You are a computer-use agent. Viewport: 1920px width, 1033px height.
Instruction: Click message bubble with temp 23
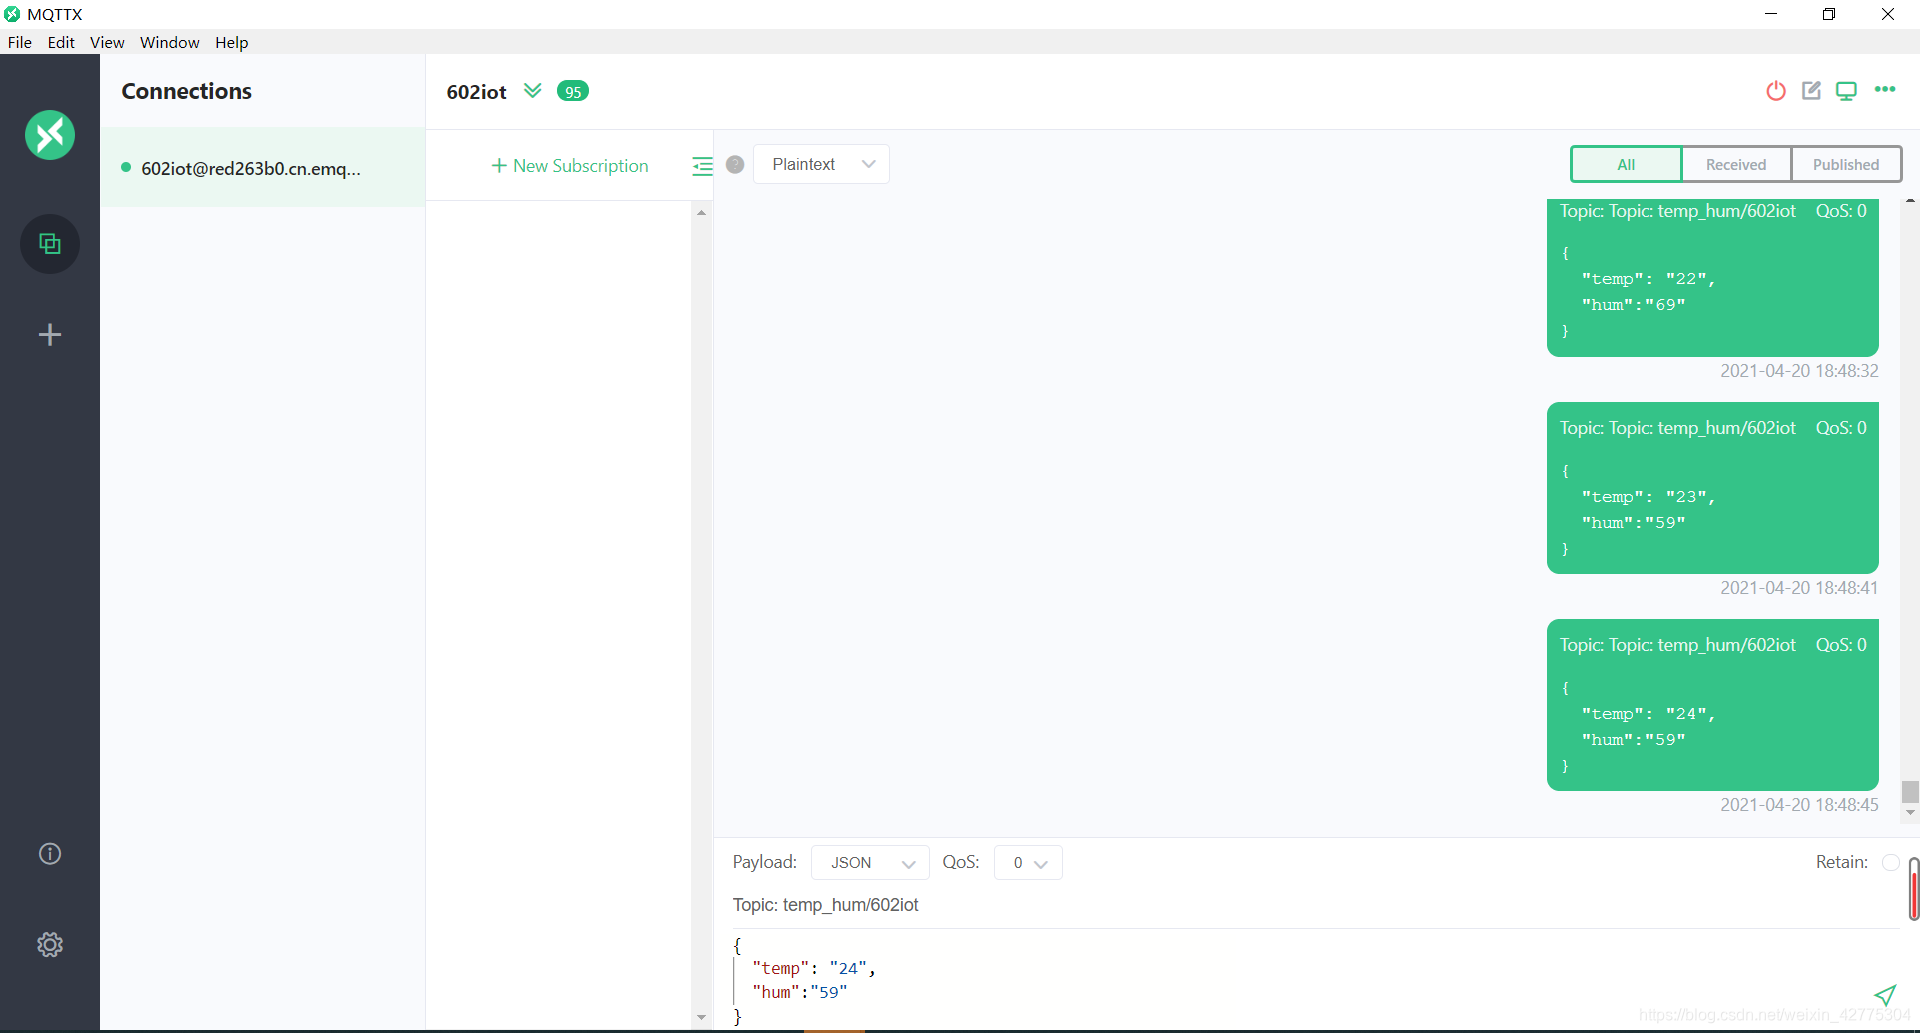click(x=1712, y=488)
